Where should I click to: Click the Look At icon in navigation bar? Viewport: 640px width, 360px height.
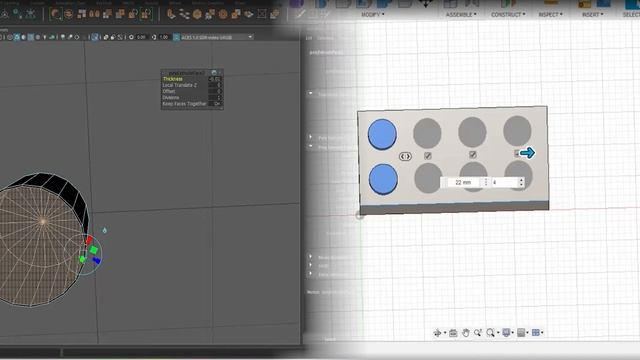(x=453, y=333)
